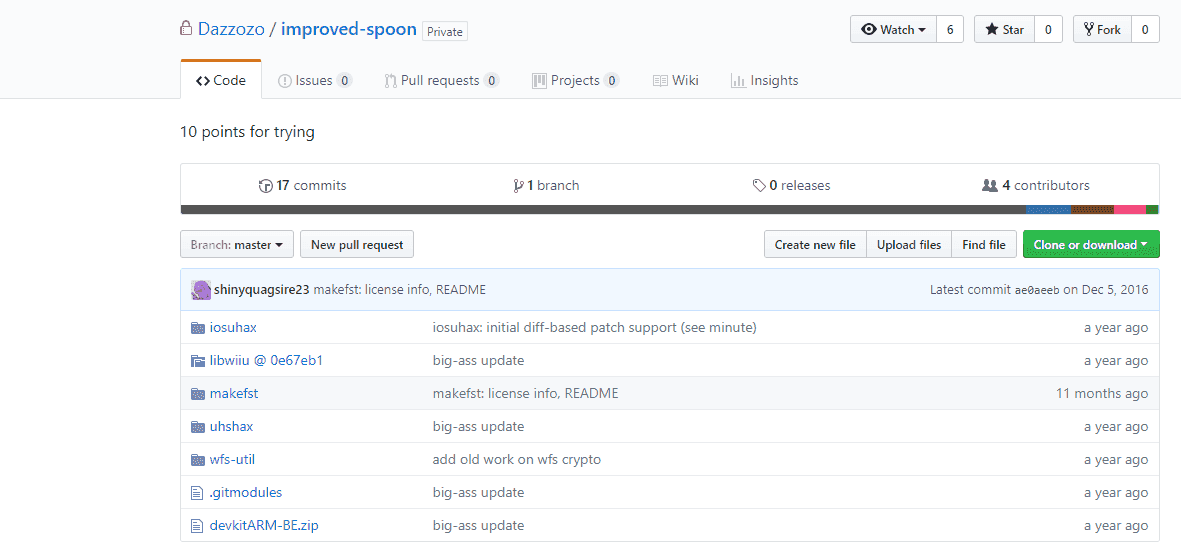Image resolution: width=1181 pixels, height=551 pixels.
Task: Click the commits history clock icon
Action: tap(265, 186)
